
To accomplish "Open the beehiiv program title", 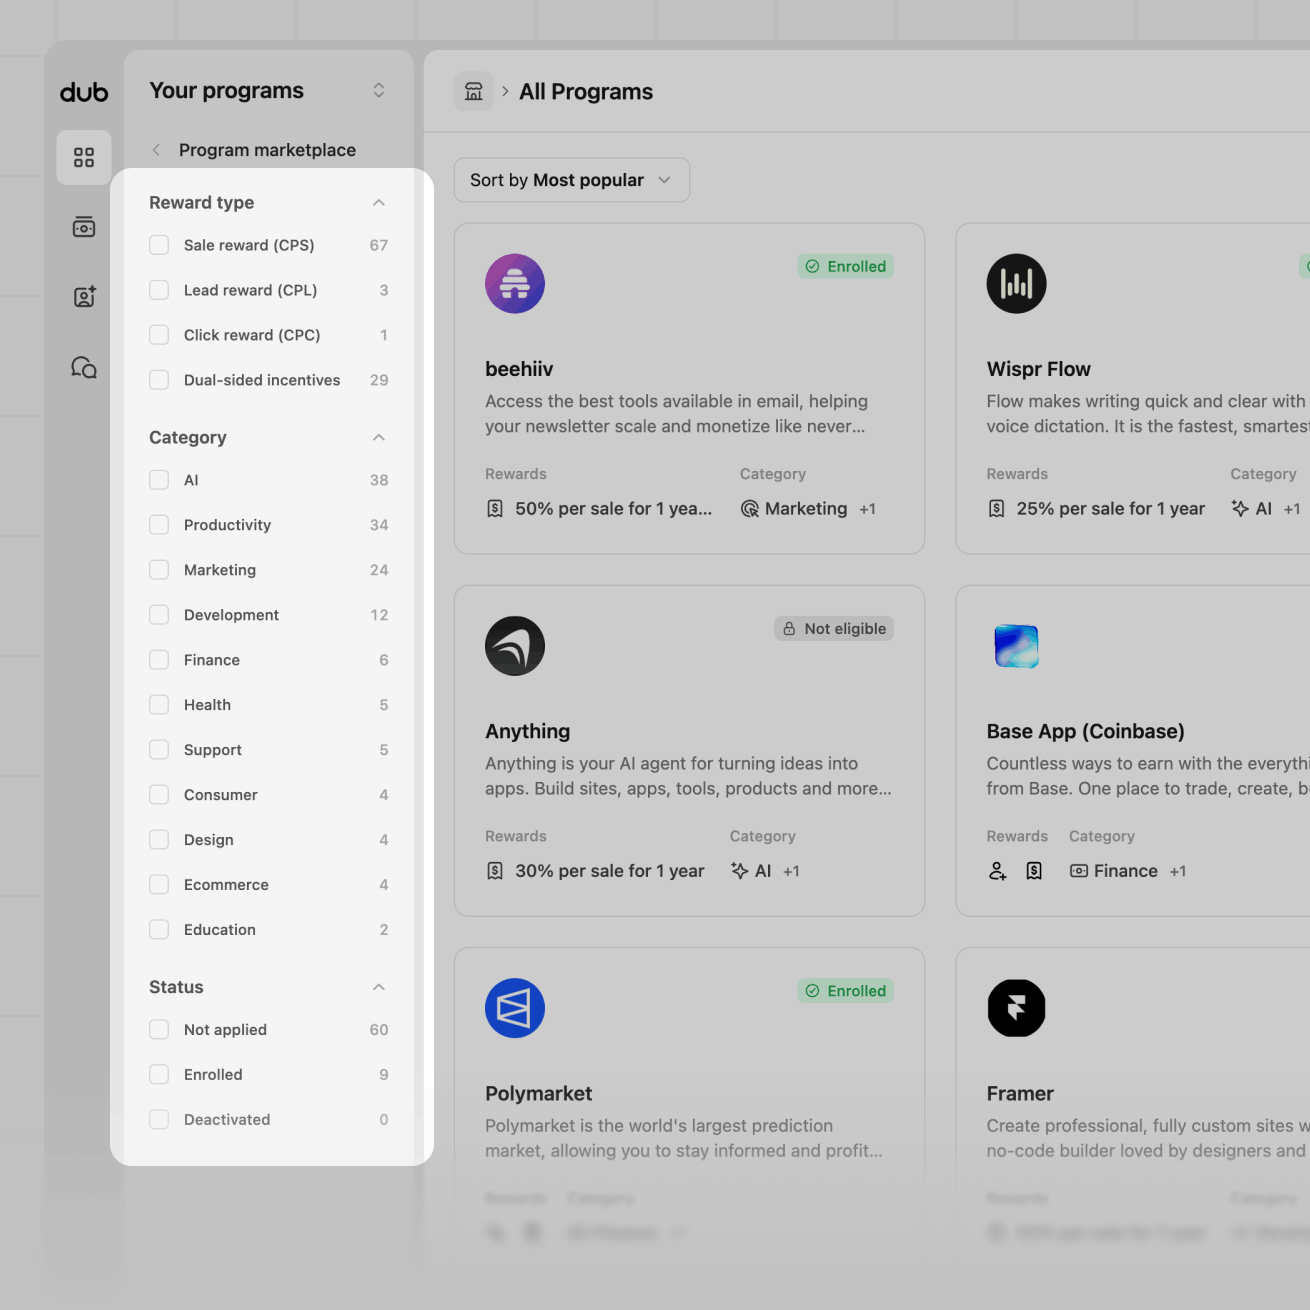I will (519, 369).
